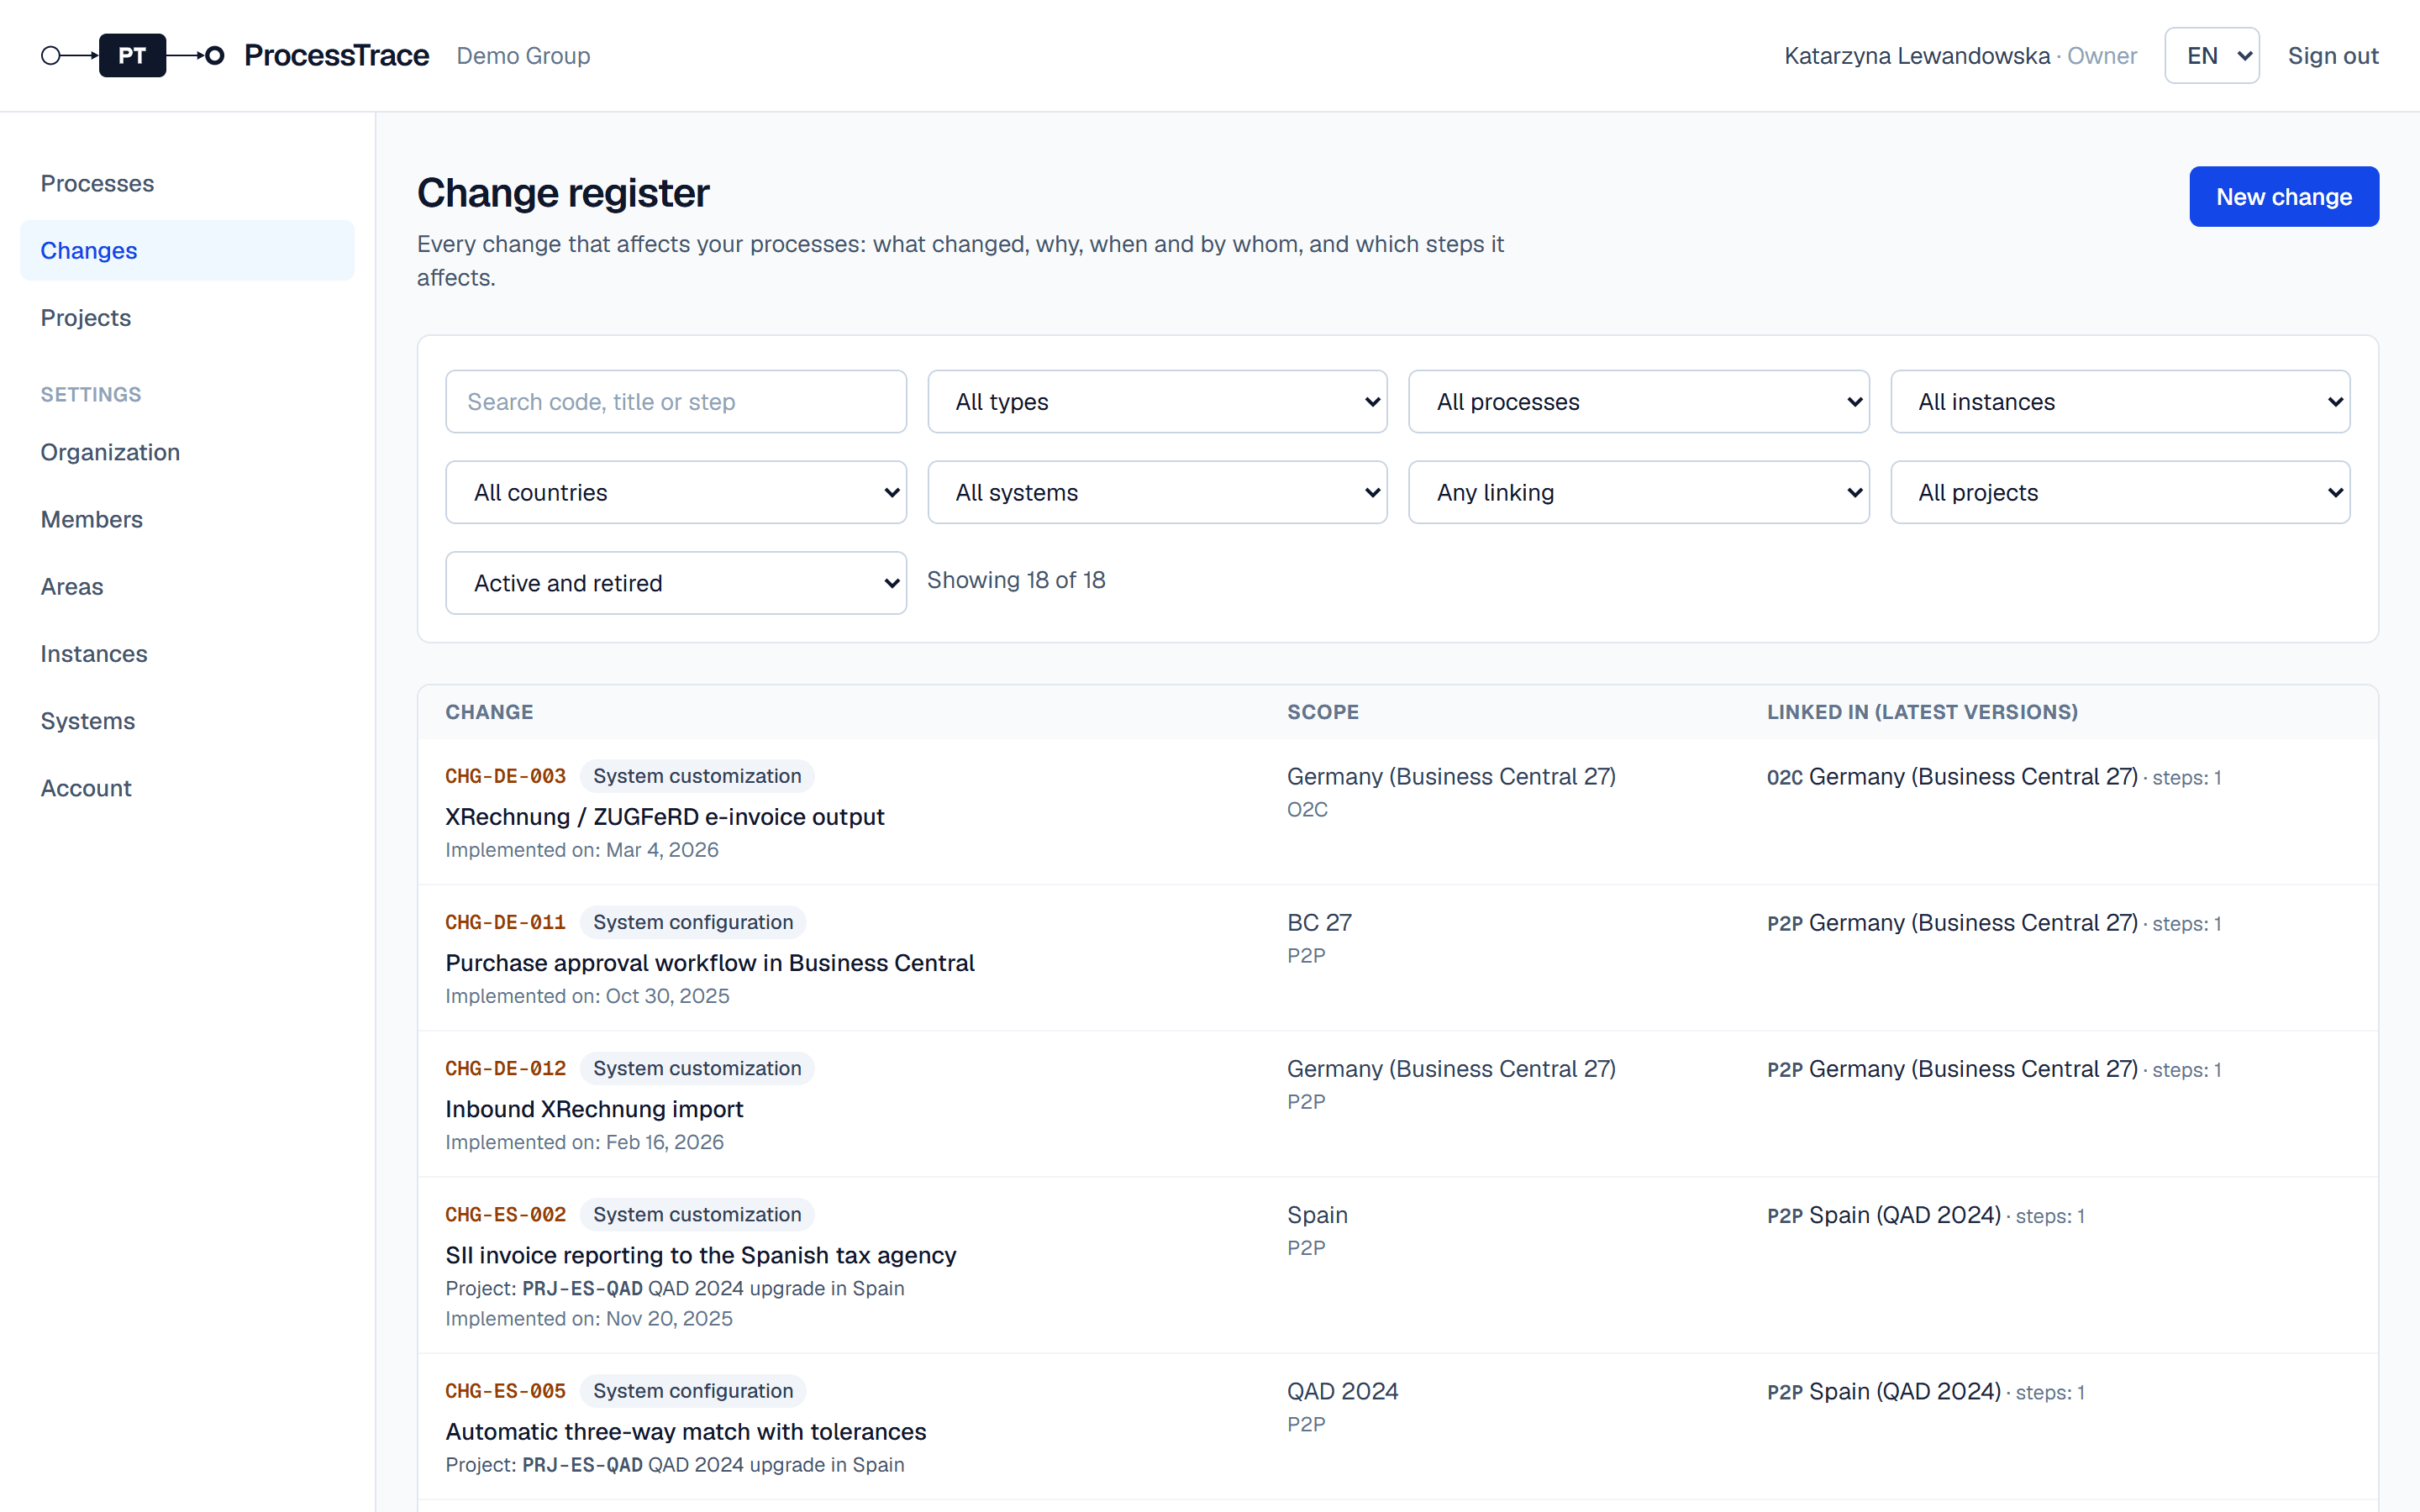Click the System configuration tag on CHG-ES-005
2420x1512 pixels.
point(692,1390)
